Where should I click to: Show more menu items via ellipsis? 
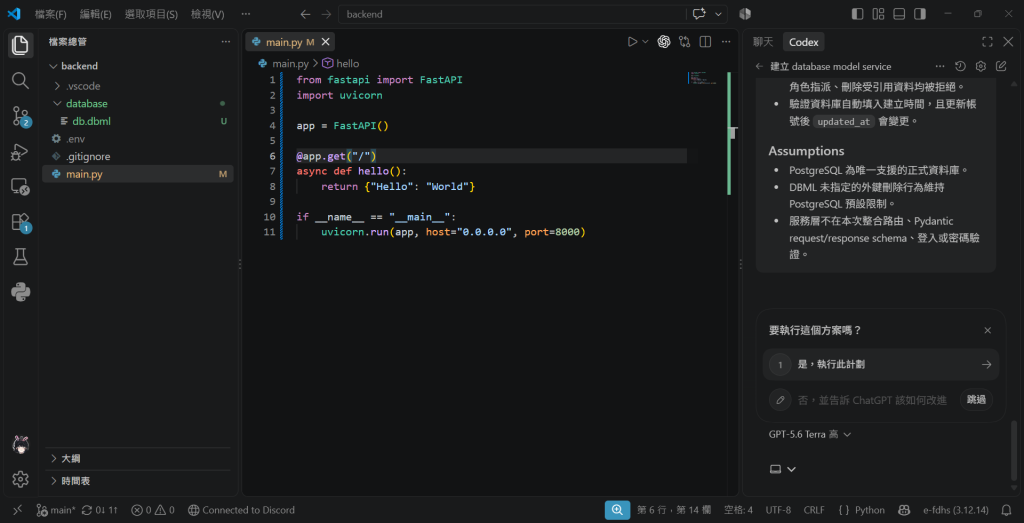point(245,14)
